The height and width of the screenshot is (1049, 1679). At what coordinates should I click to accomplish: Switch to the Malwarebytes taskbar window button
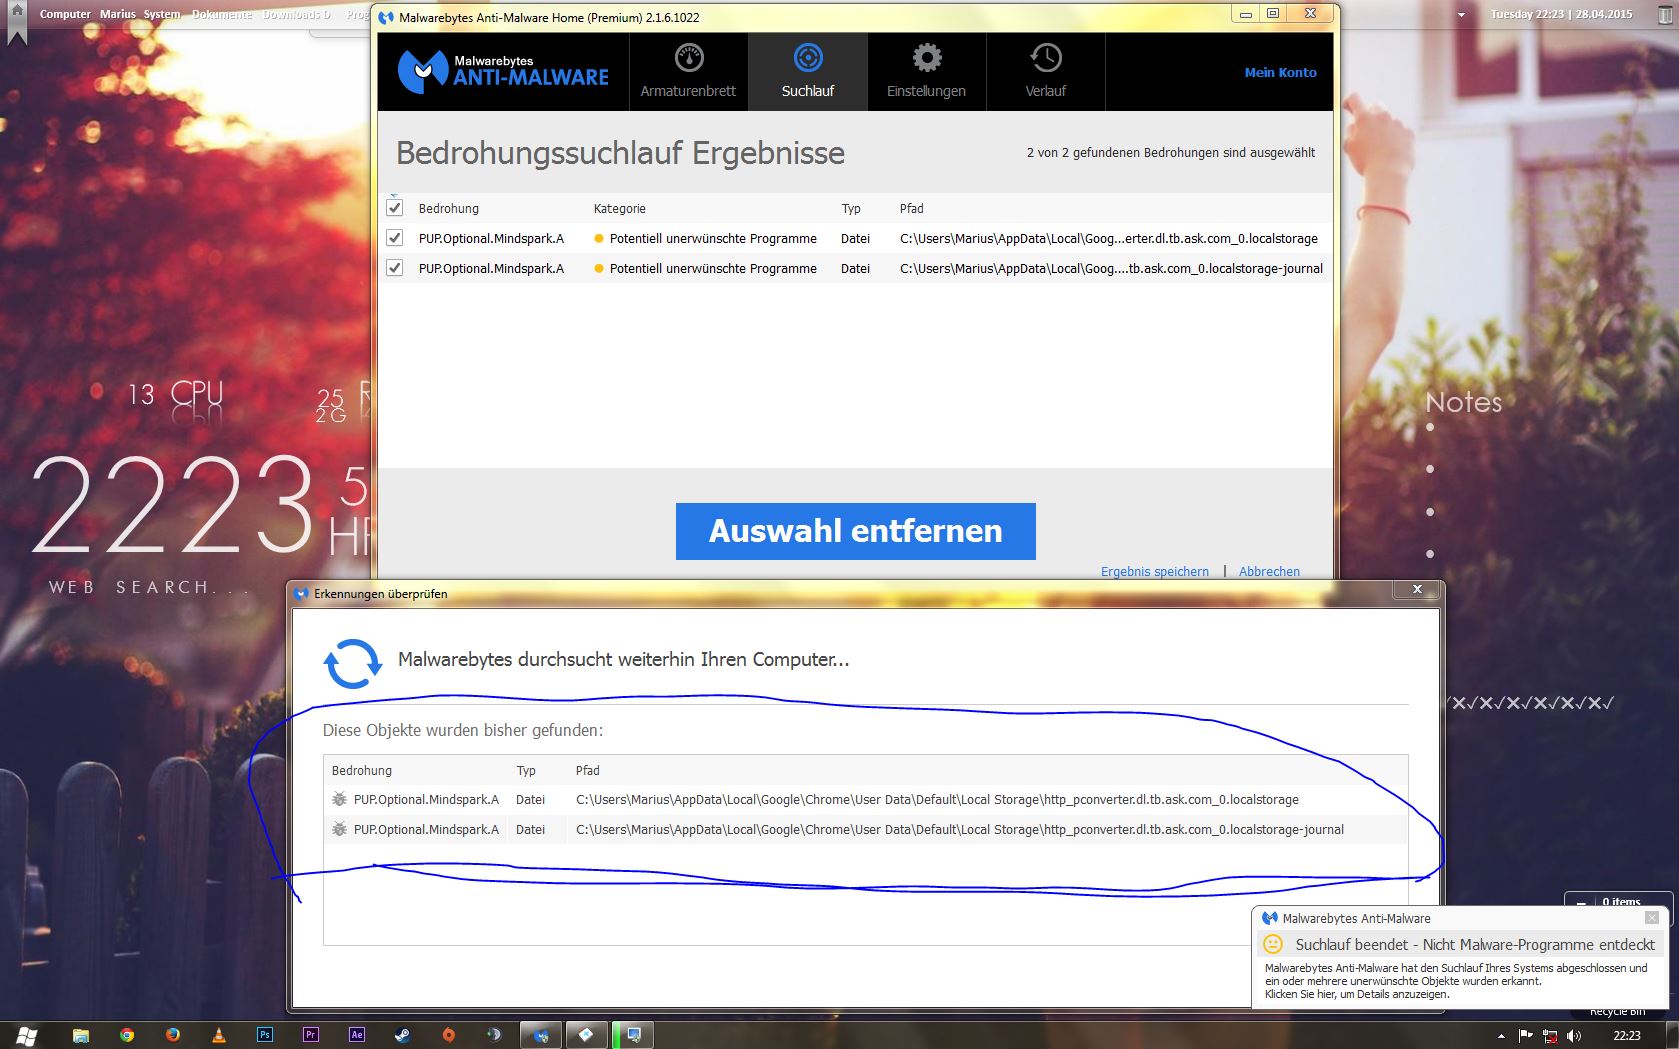(x=541, y=1035)
